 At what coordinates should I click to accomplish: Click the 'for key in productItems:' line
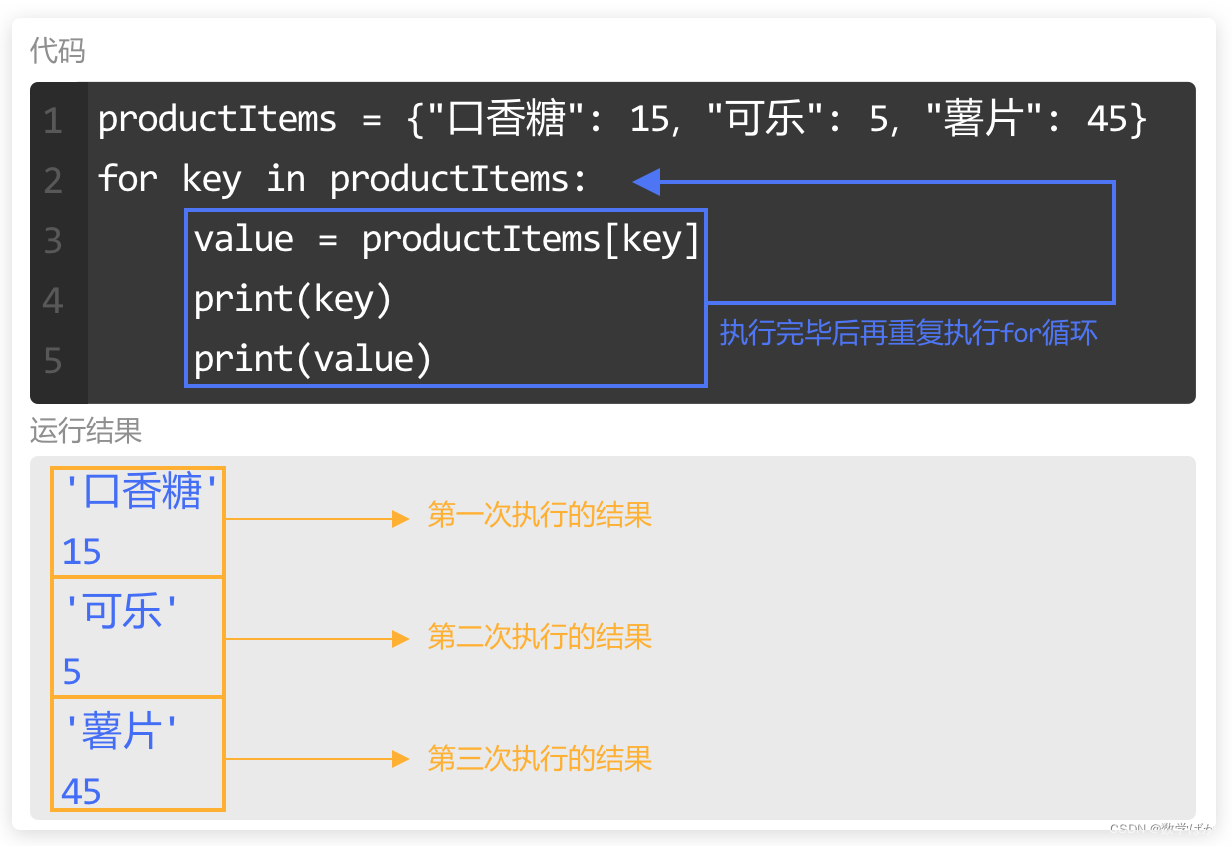343,180
